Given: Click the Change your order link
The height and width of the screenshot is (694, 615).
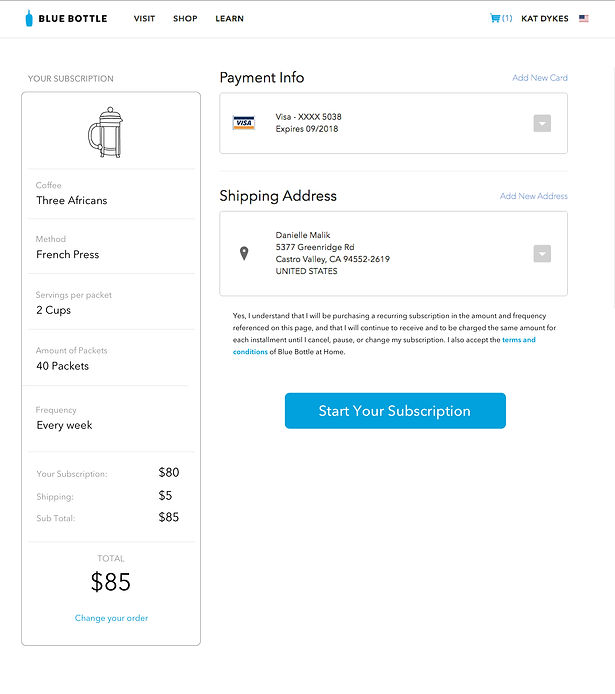Looking at the screenshot, I should 111,618.
